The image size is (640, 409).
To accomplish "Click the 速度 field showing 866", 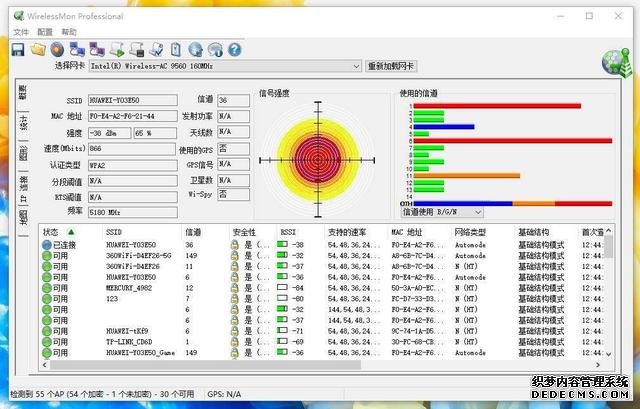I will 131,149.
